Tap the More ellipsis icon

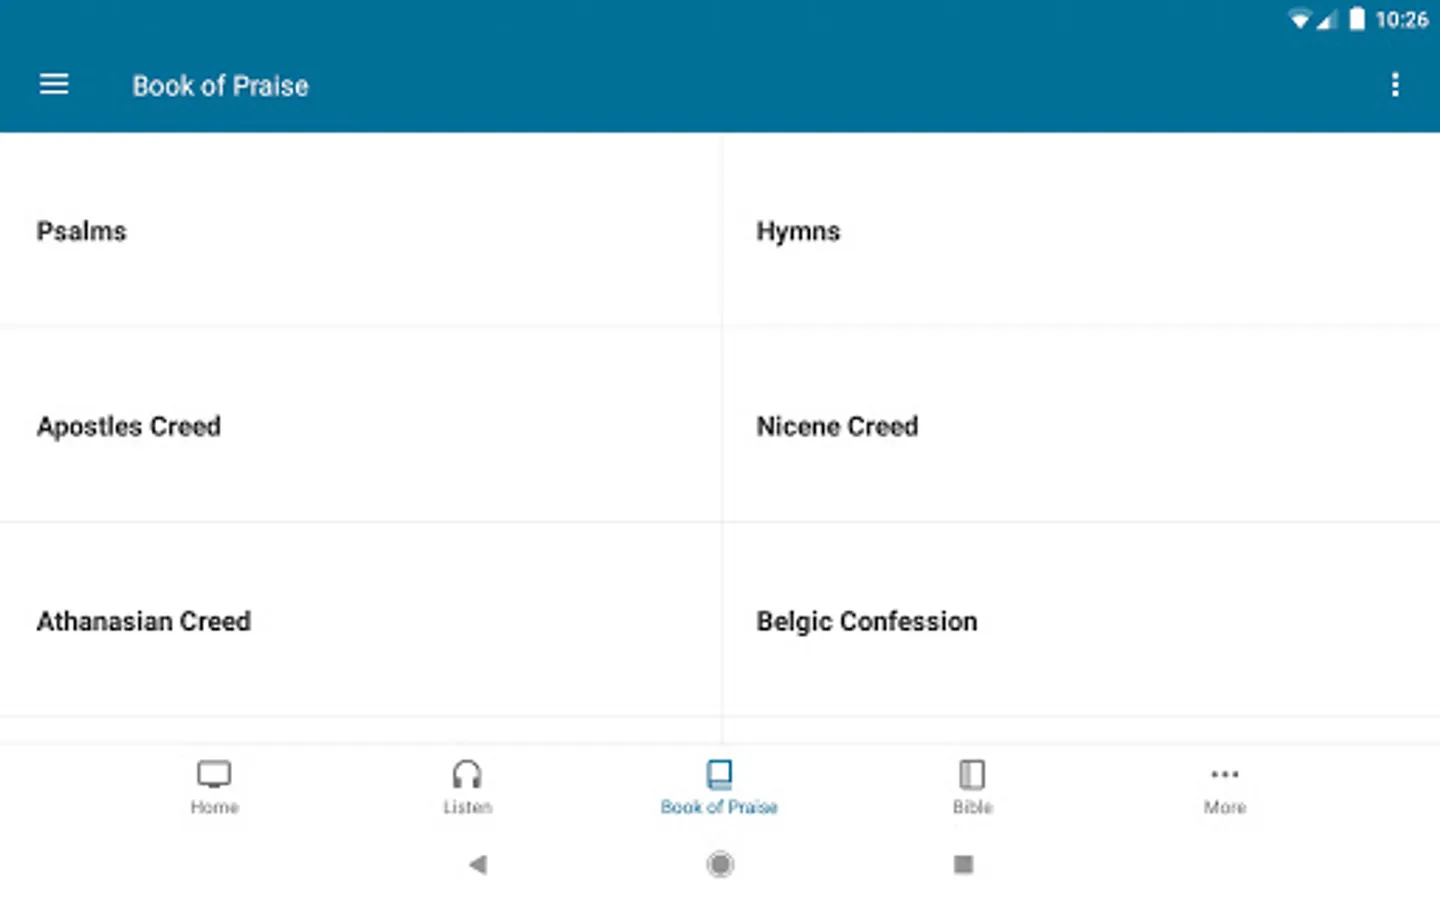point(1224,774)
